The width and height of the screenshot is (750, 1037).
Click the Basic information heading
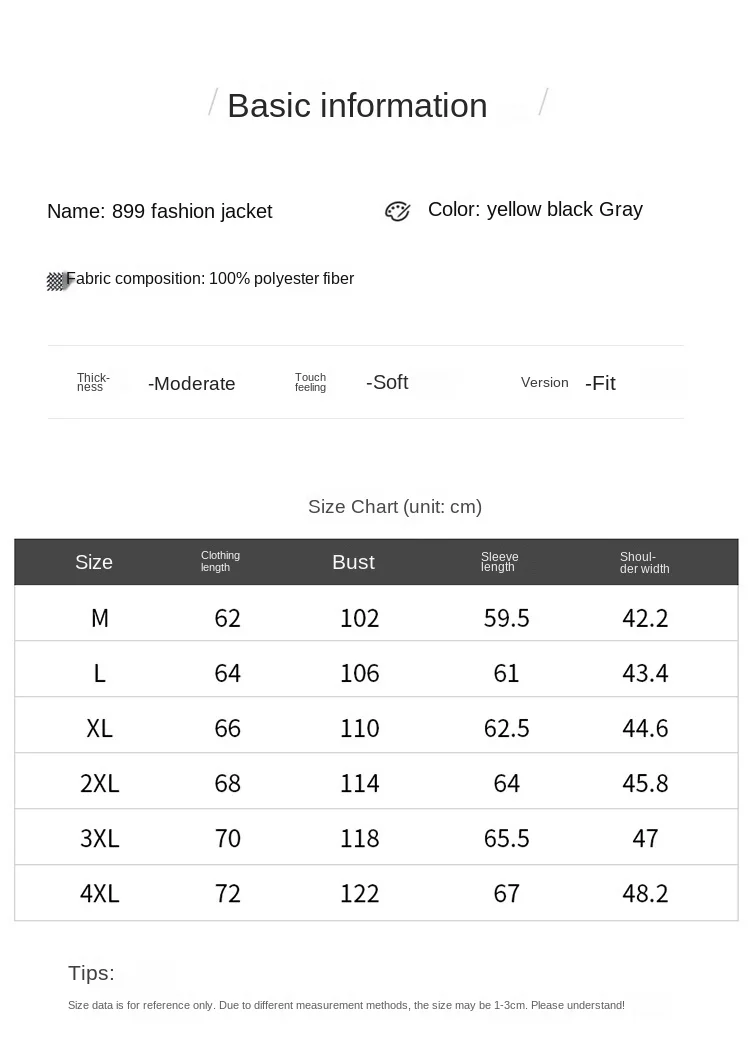click(x=357, y=106)
